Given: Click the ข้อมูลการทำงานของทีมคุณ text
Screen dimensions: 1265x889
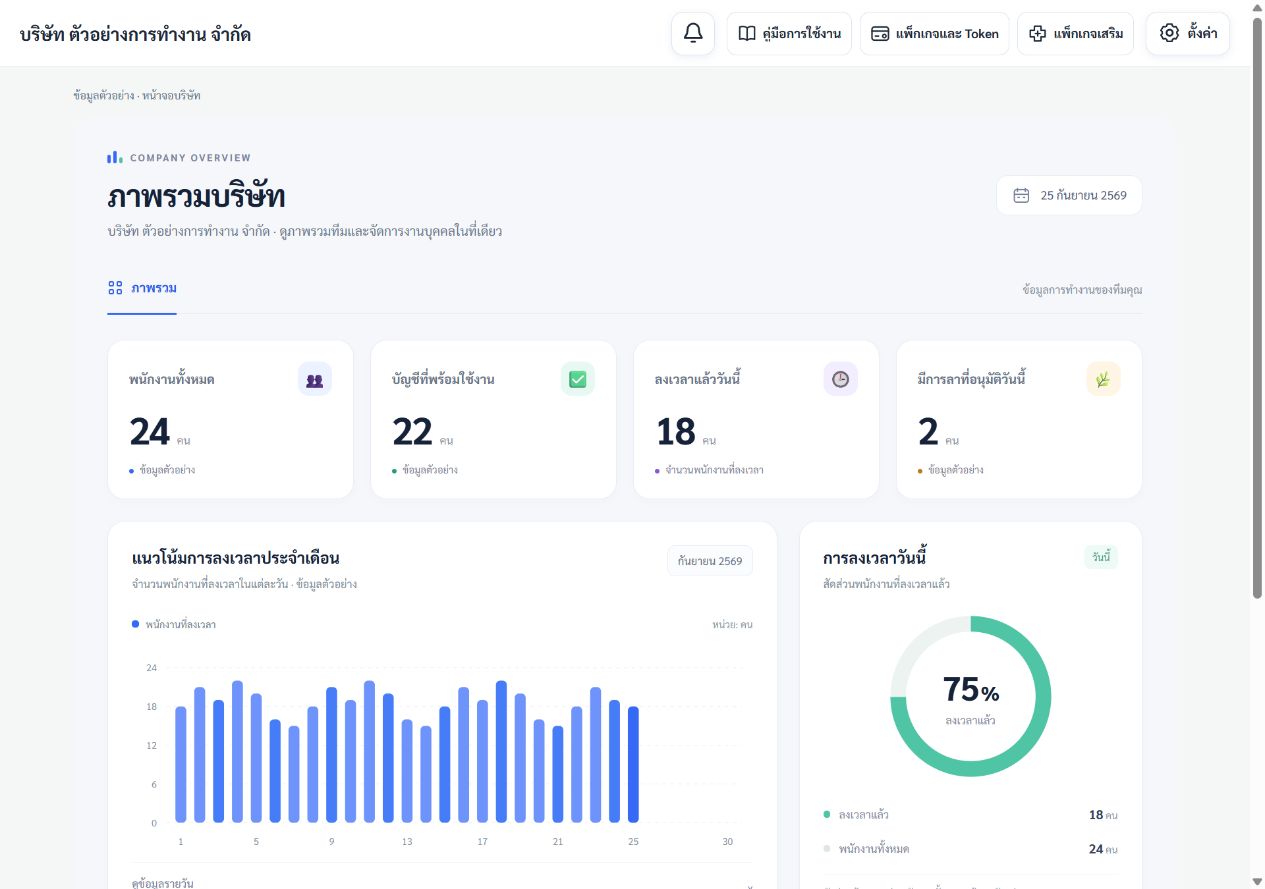Looking at the screenshot, I should click(1082, 290).
